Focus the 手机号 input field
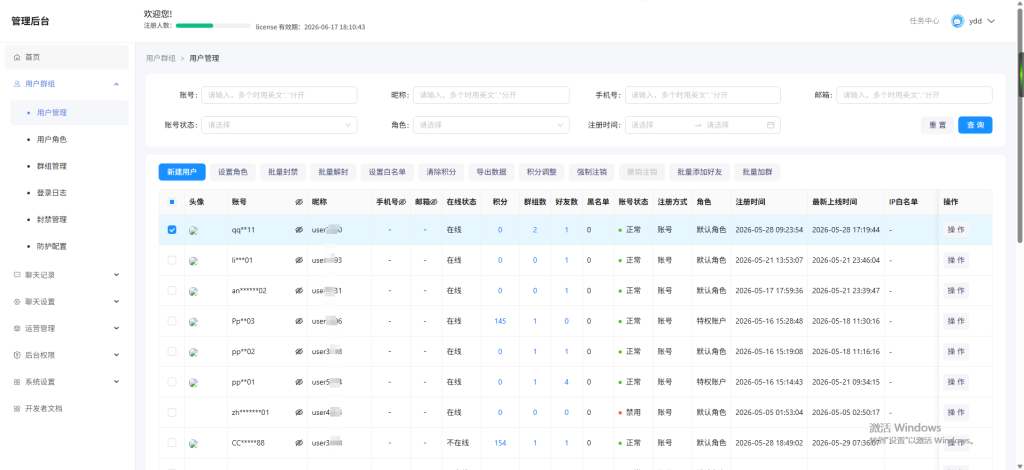Image resolution: width=1024 pixels, height=470 pixels. click(703, 95)
